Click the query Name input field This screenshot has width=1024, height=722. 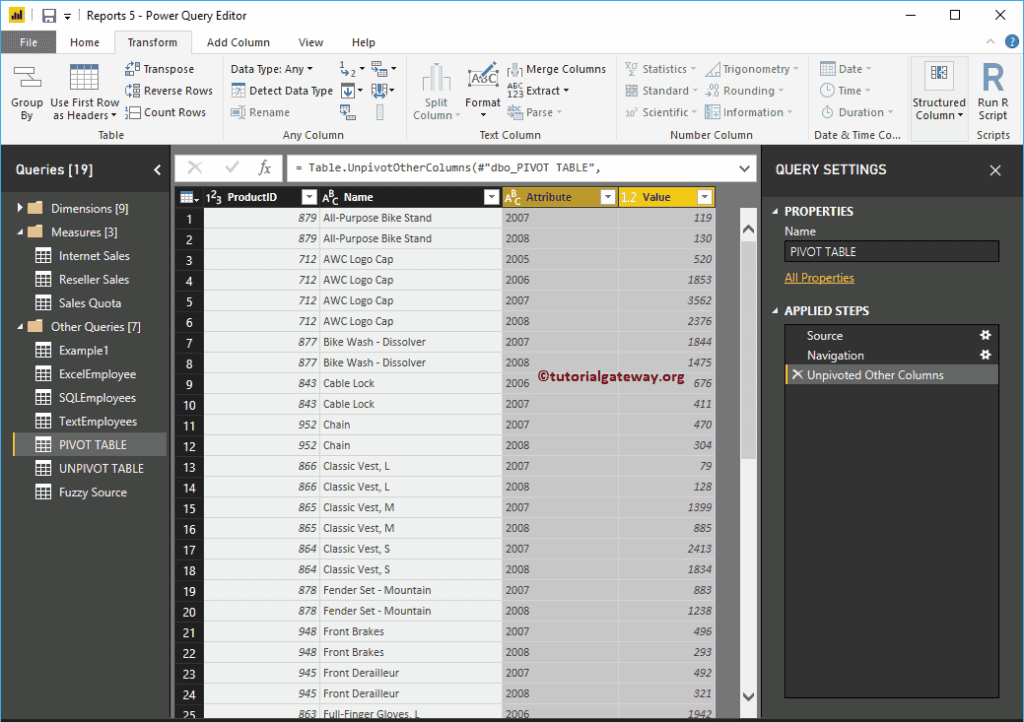click(890, 252)
